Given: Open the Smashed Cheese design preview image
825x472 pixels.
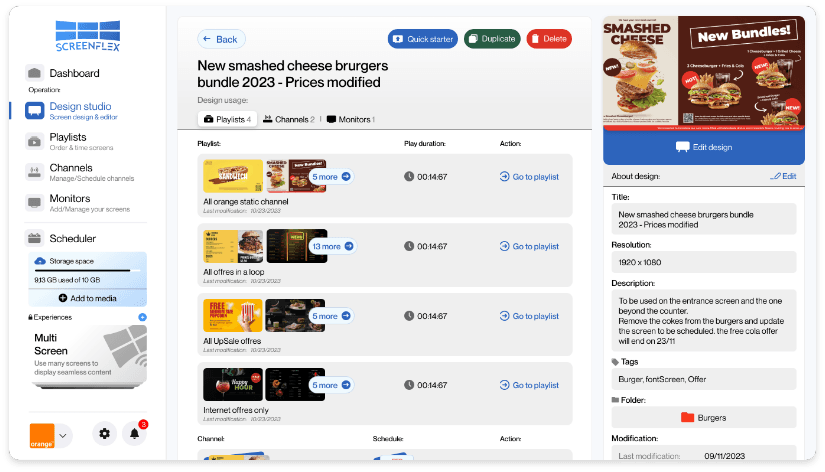Looking at the screenshot, I should [x=704, y=73].
